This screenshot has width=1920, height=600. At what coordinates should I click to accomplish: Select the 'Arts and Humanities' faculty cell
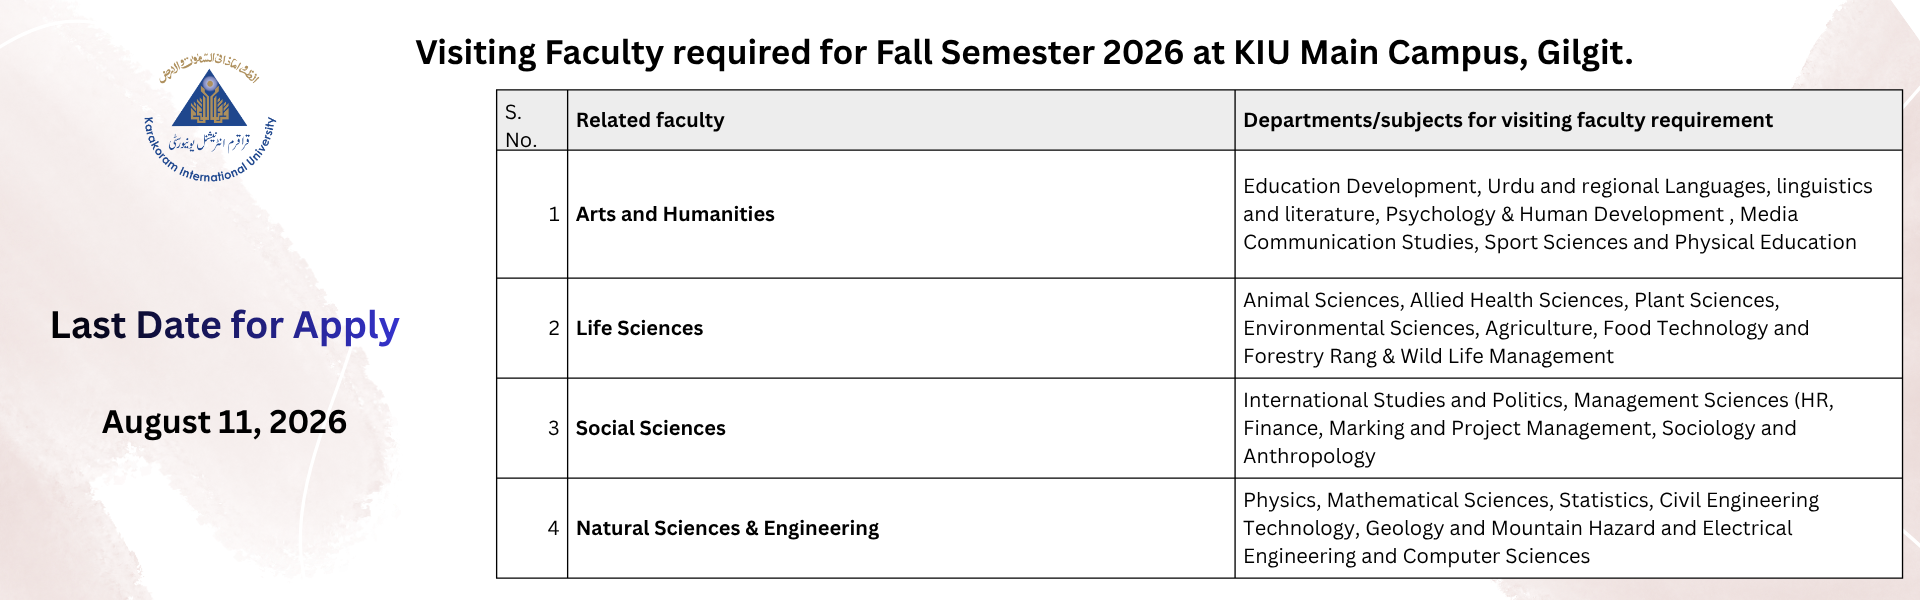[x=901, y=214]
